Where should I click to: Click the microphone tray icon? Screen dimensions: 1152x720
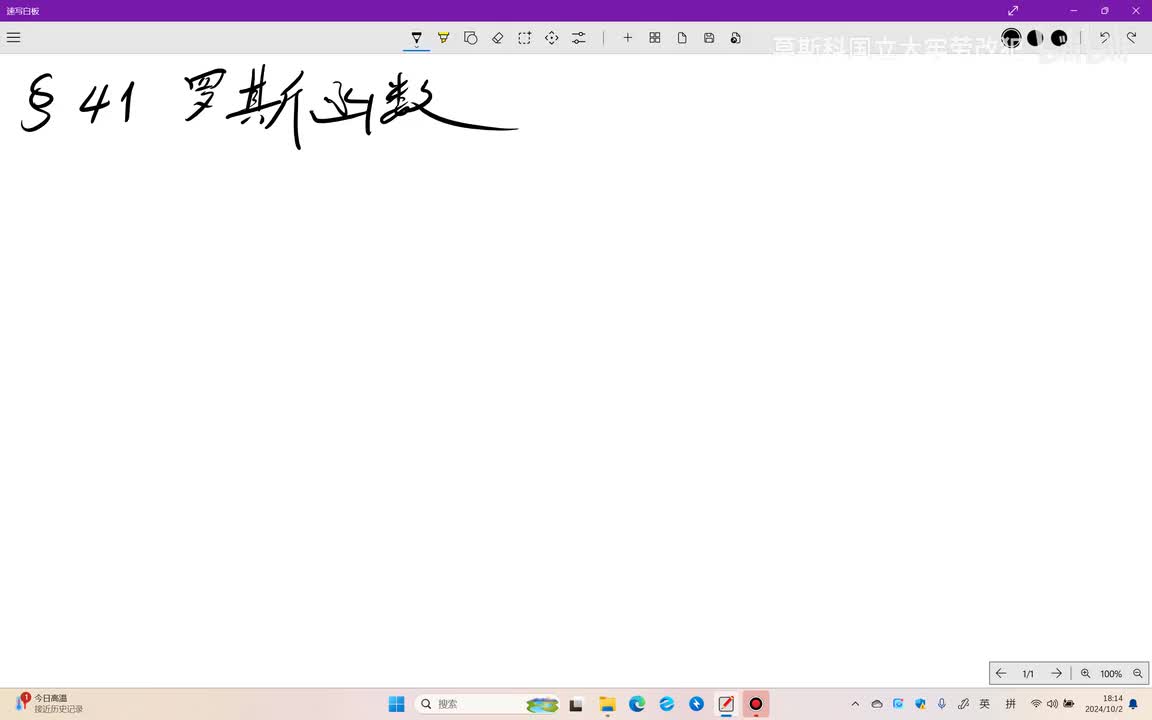942,704
